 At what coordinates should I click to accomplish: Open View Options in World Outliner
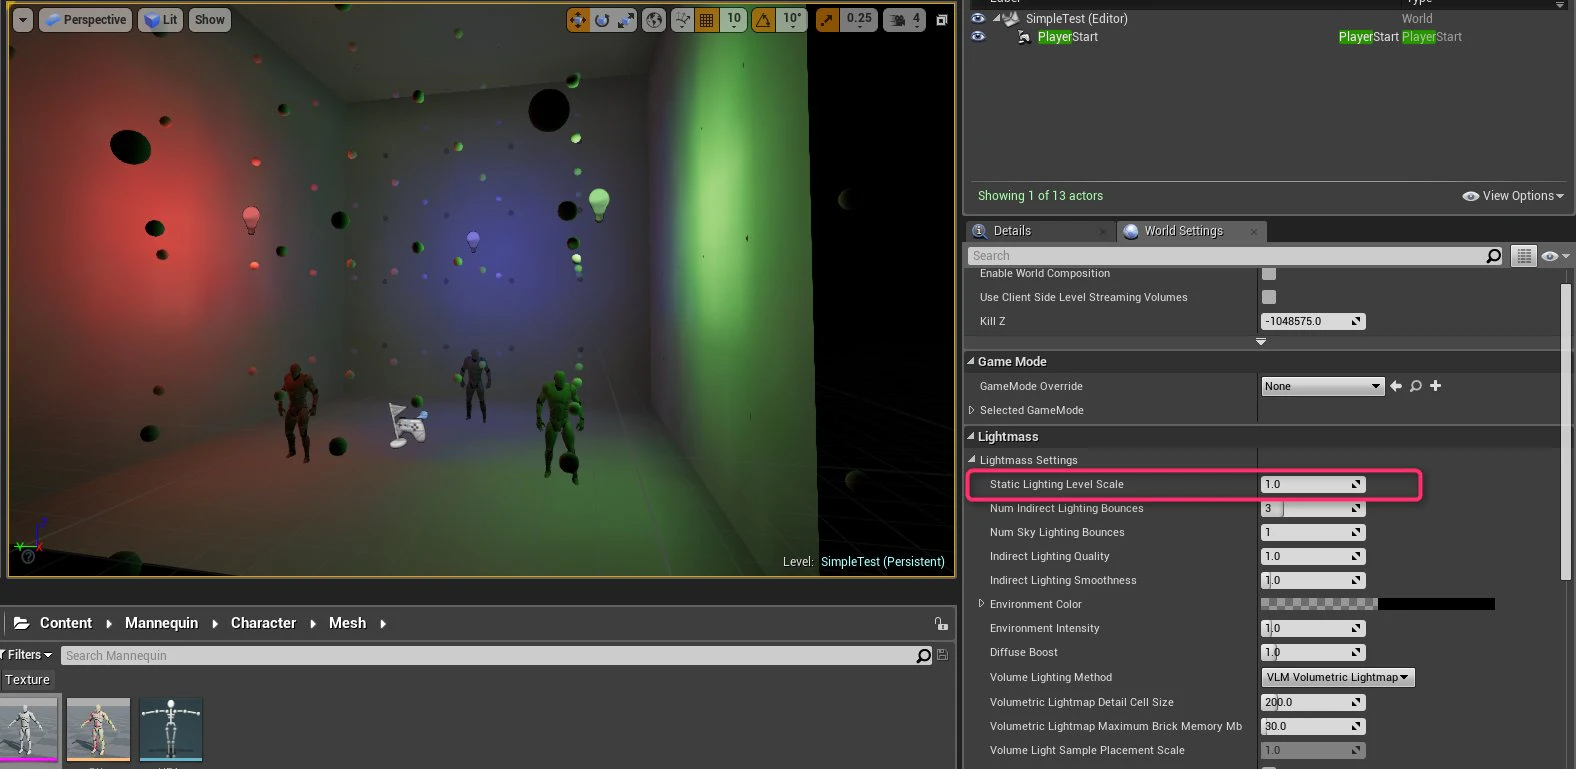tap(1513, 196)
